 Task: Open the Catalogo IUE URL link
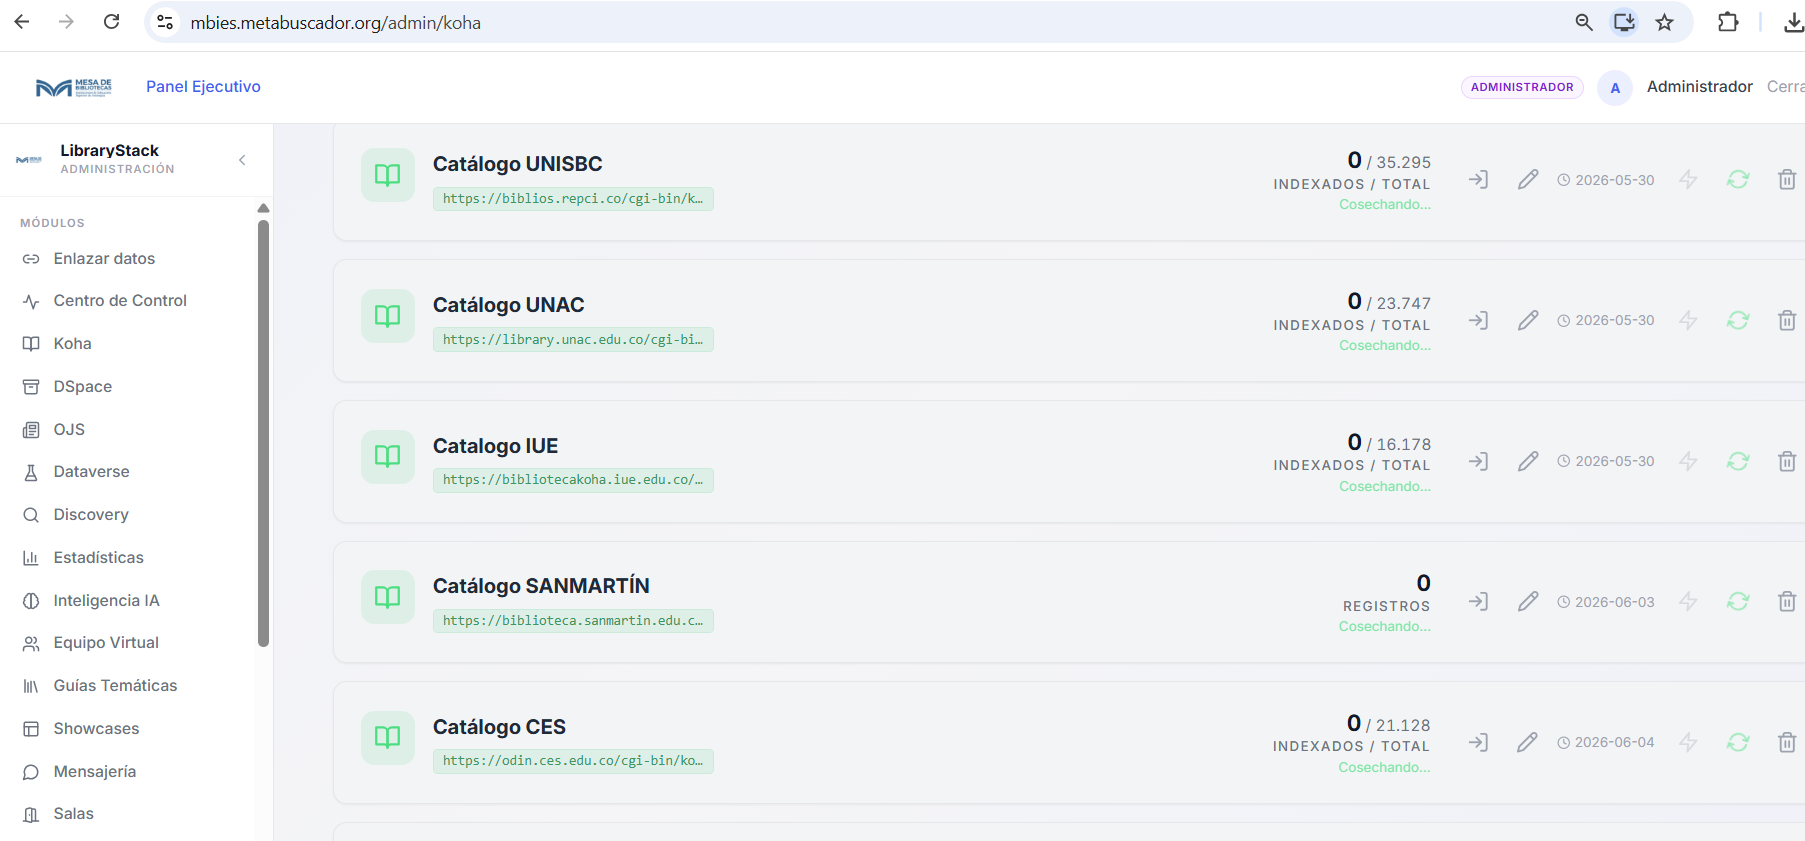click(573, 480)
